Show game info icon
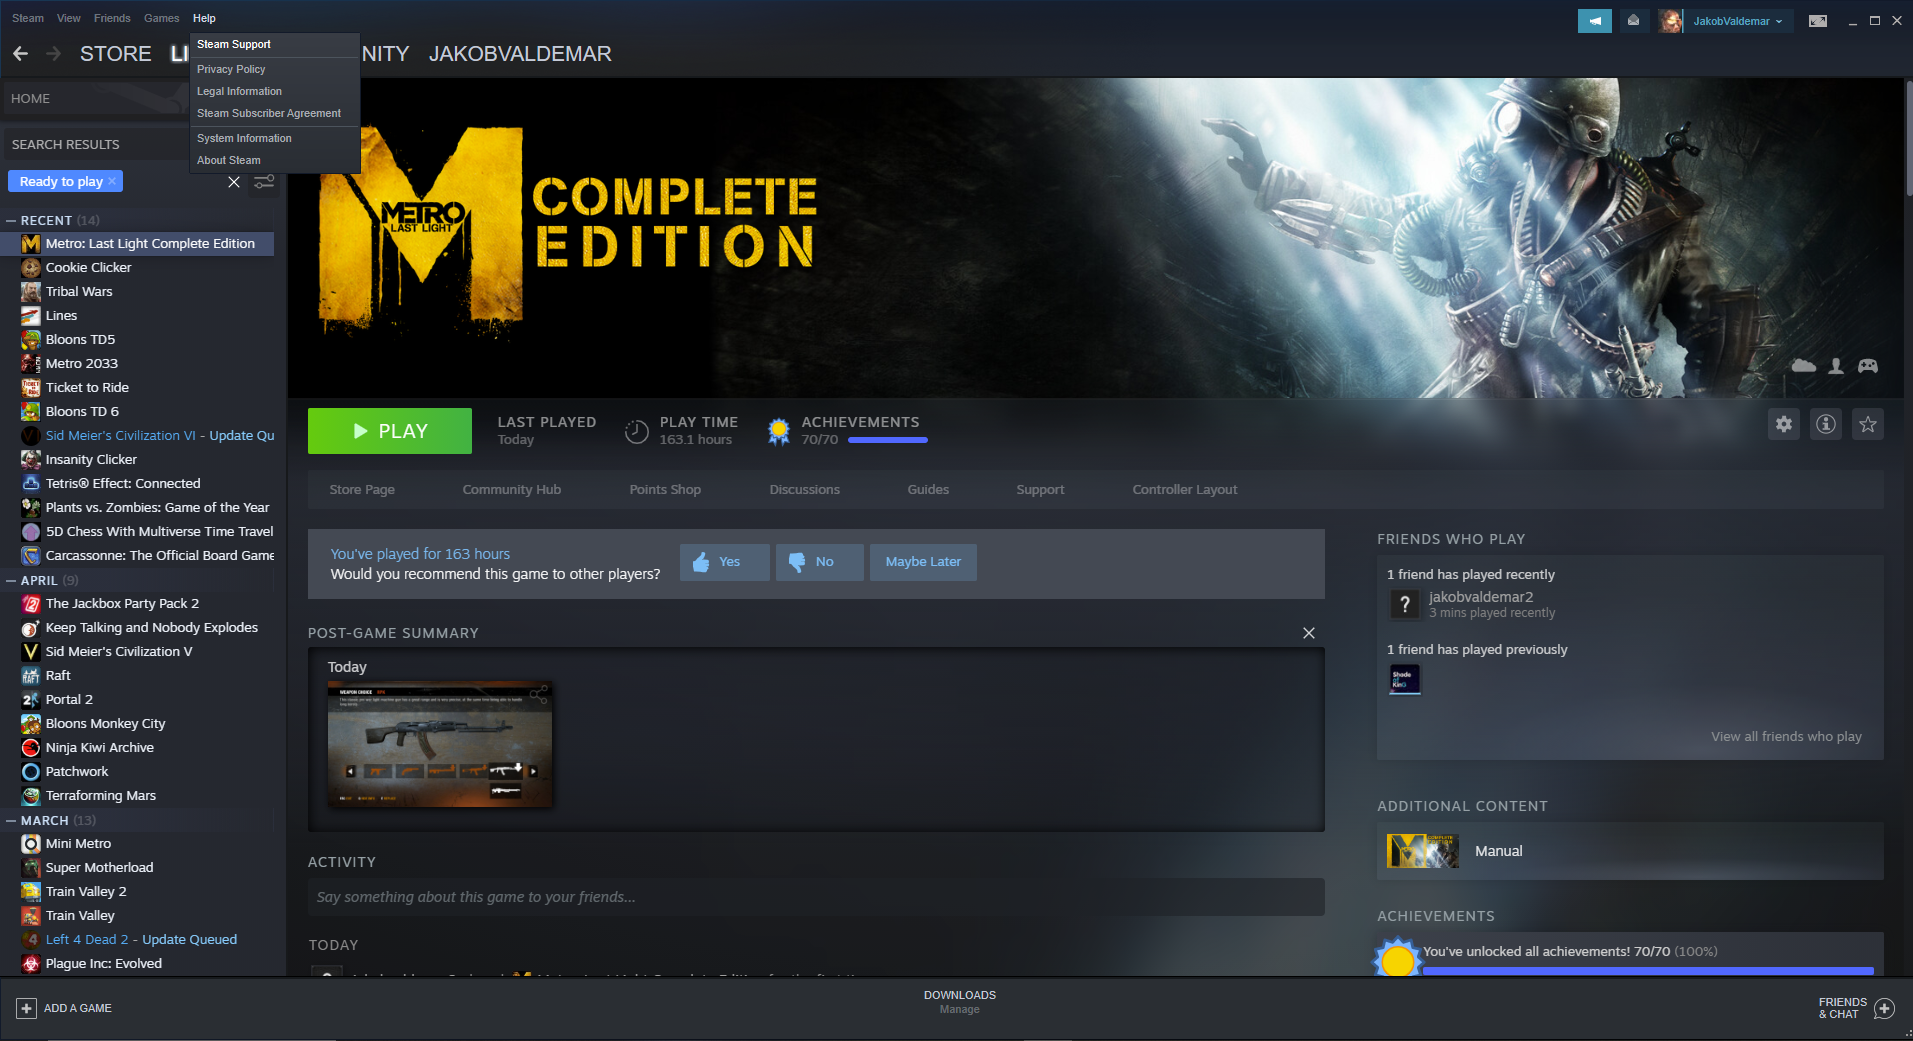 pos(1826,424)
